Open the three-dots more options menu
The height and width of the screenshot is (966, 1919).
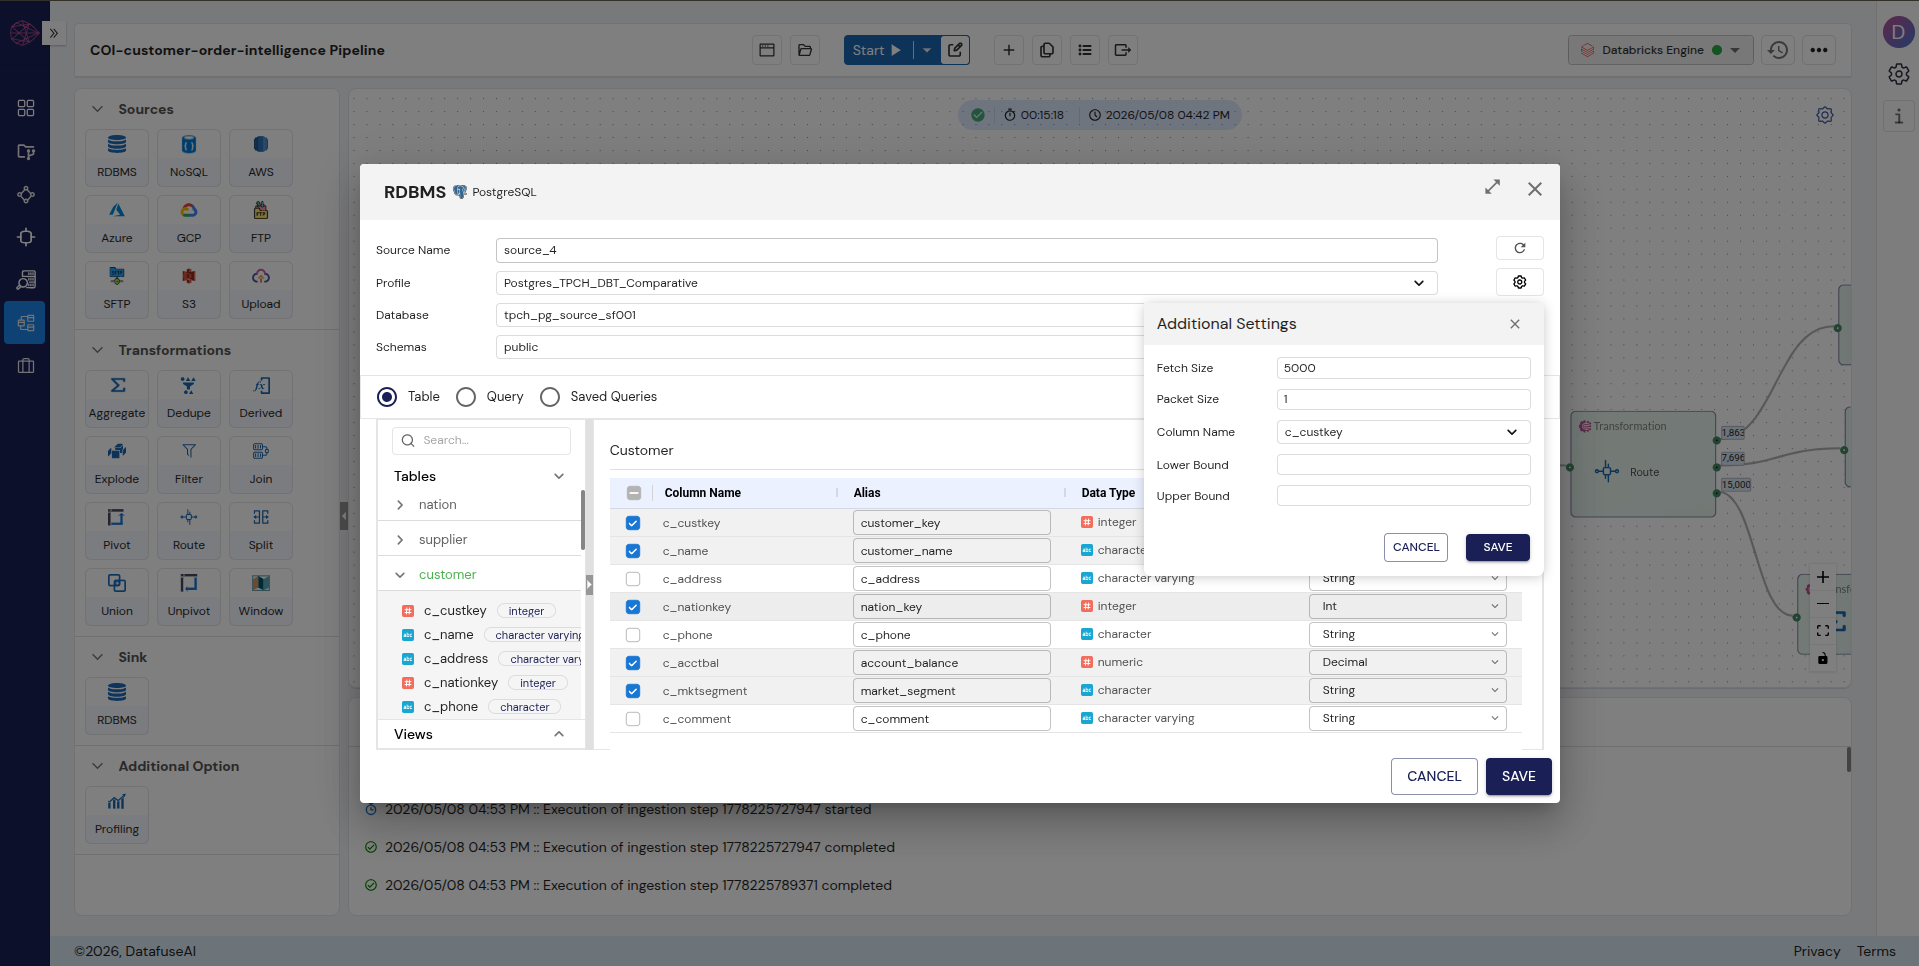pos(1819,50)
